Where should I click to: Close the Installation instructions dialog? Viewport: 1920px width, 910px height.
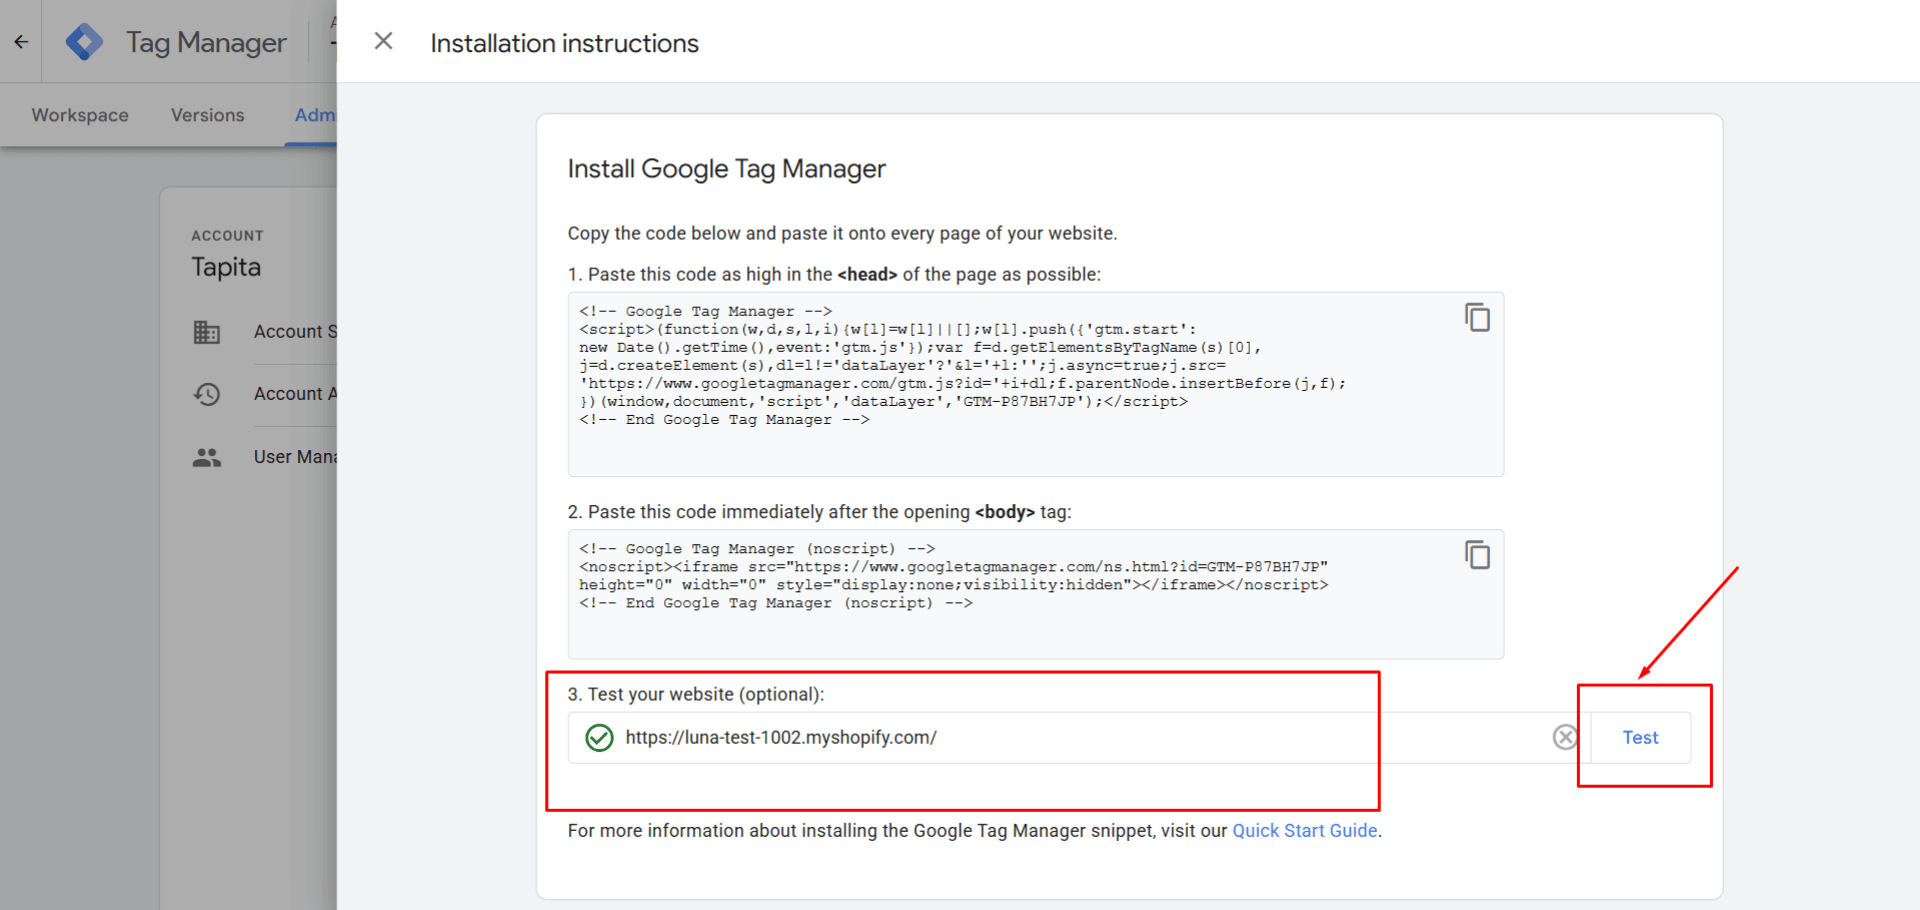tap(383, 41)
